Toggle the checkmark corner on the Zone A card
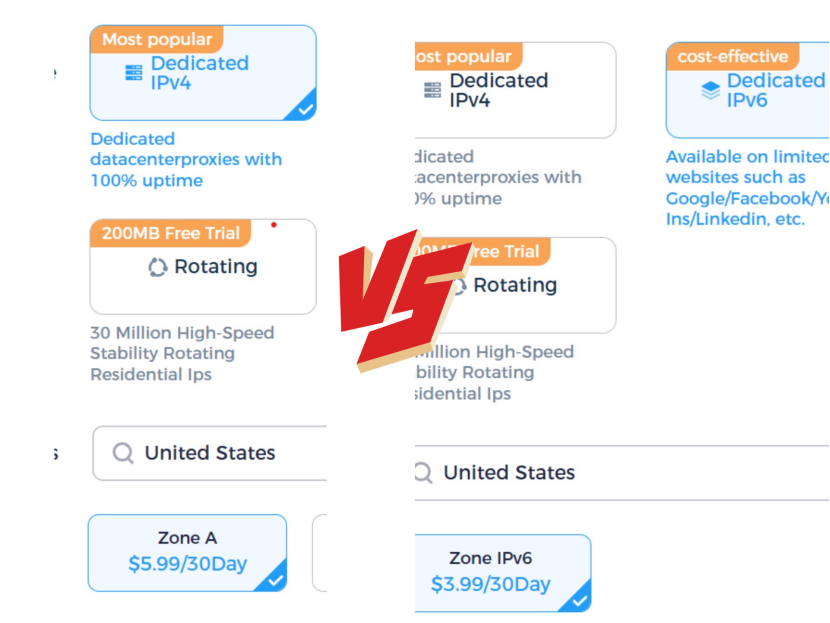The image size is (830, 623). tap(275, 579)
